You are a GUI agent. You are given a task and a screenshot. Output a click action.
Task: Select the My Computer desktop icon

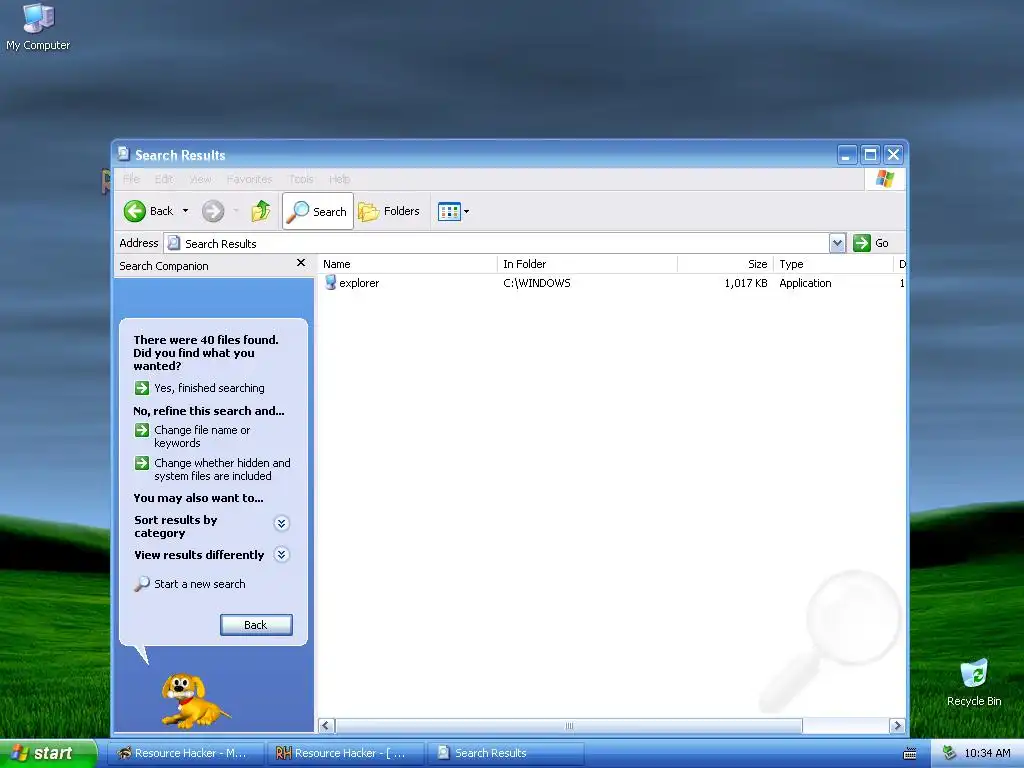point(38,27)
